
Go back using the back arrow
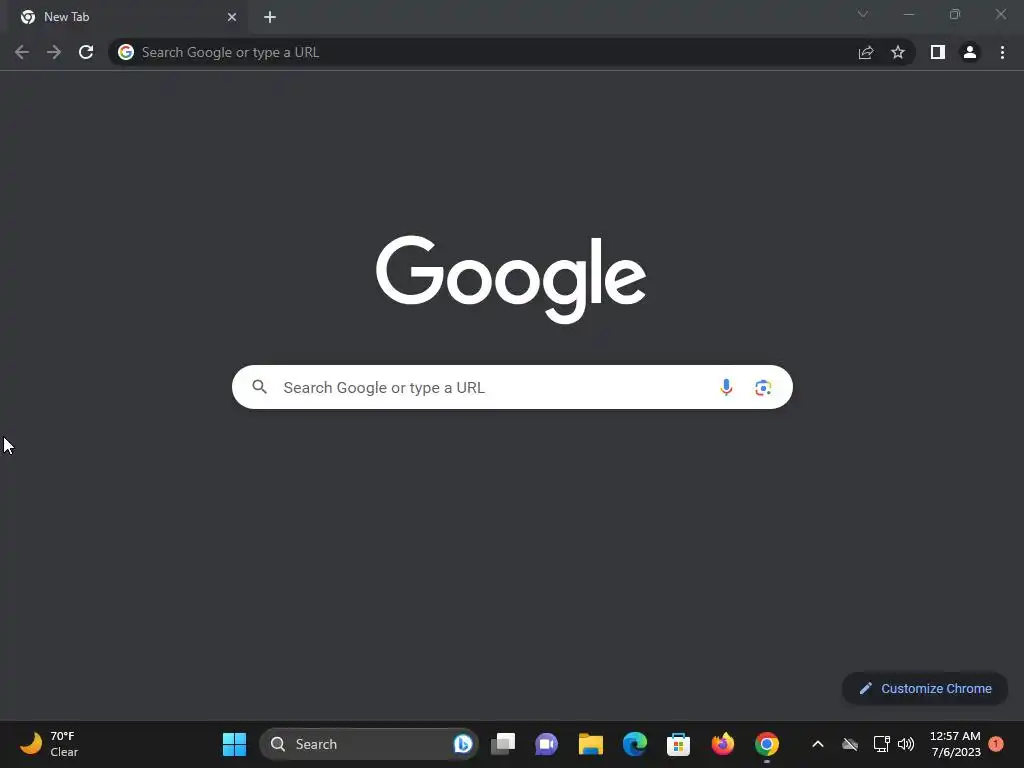(x=22, y=52)
